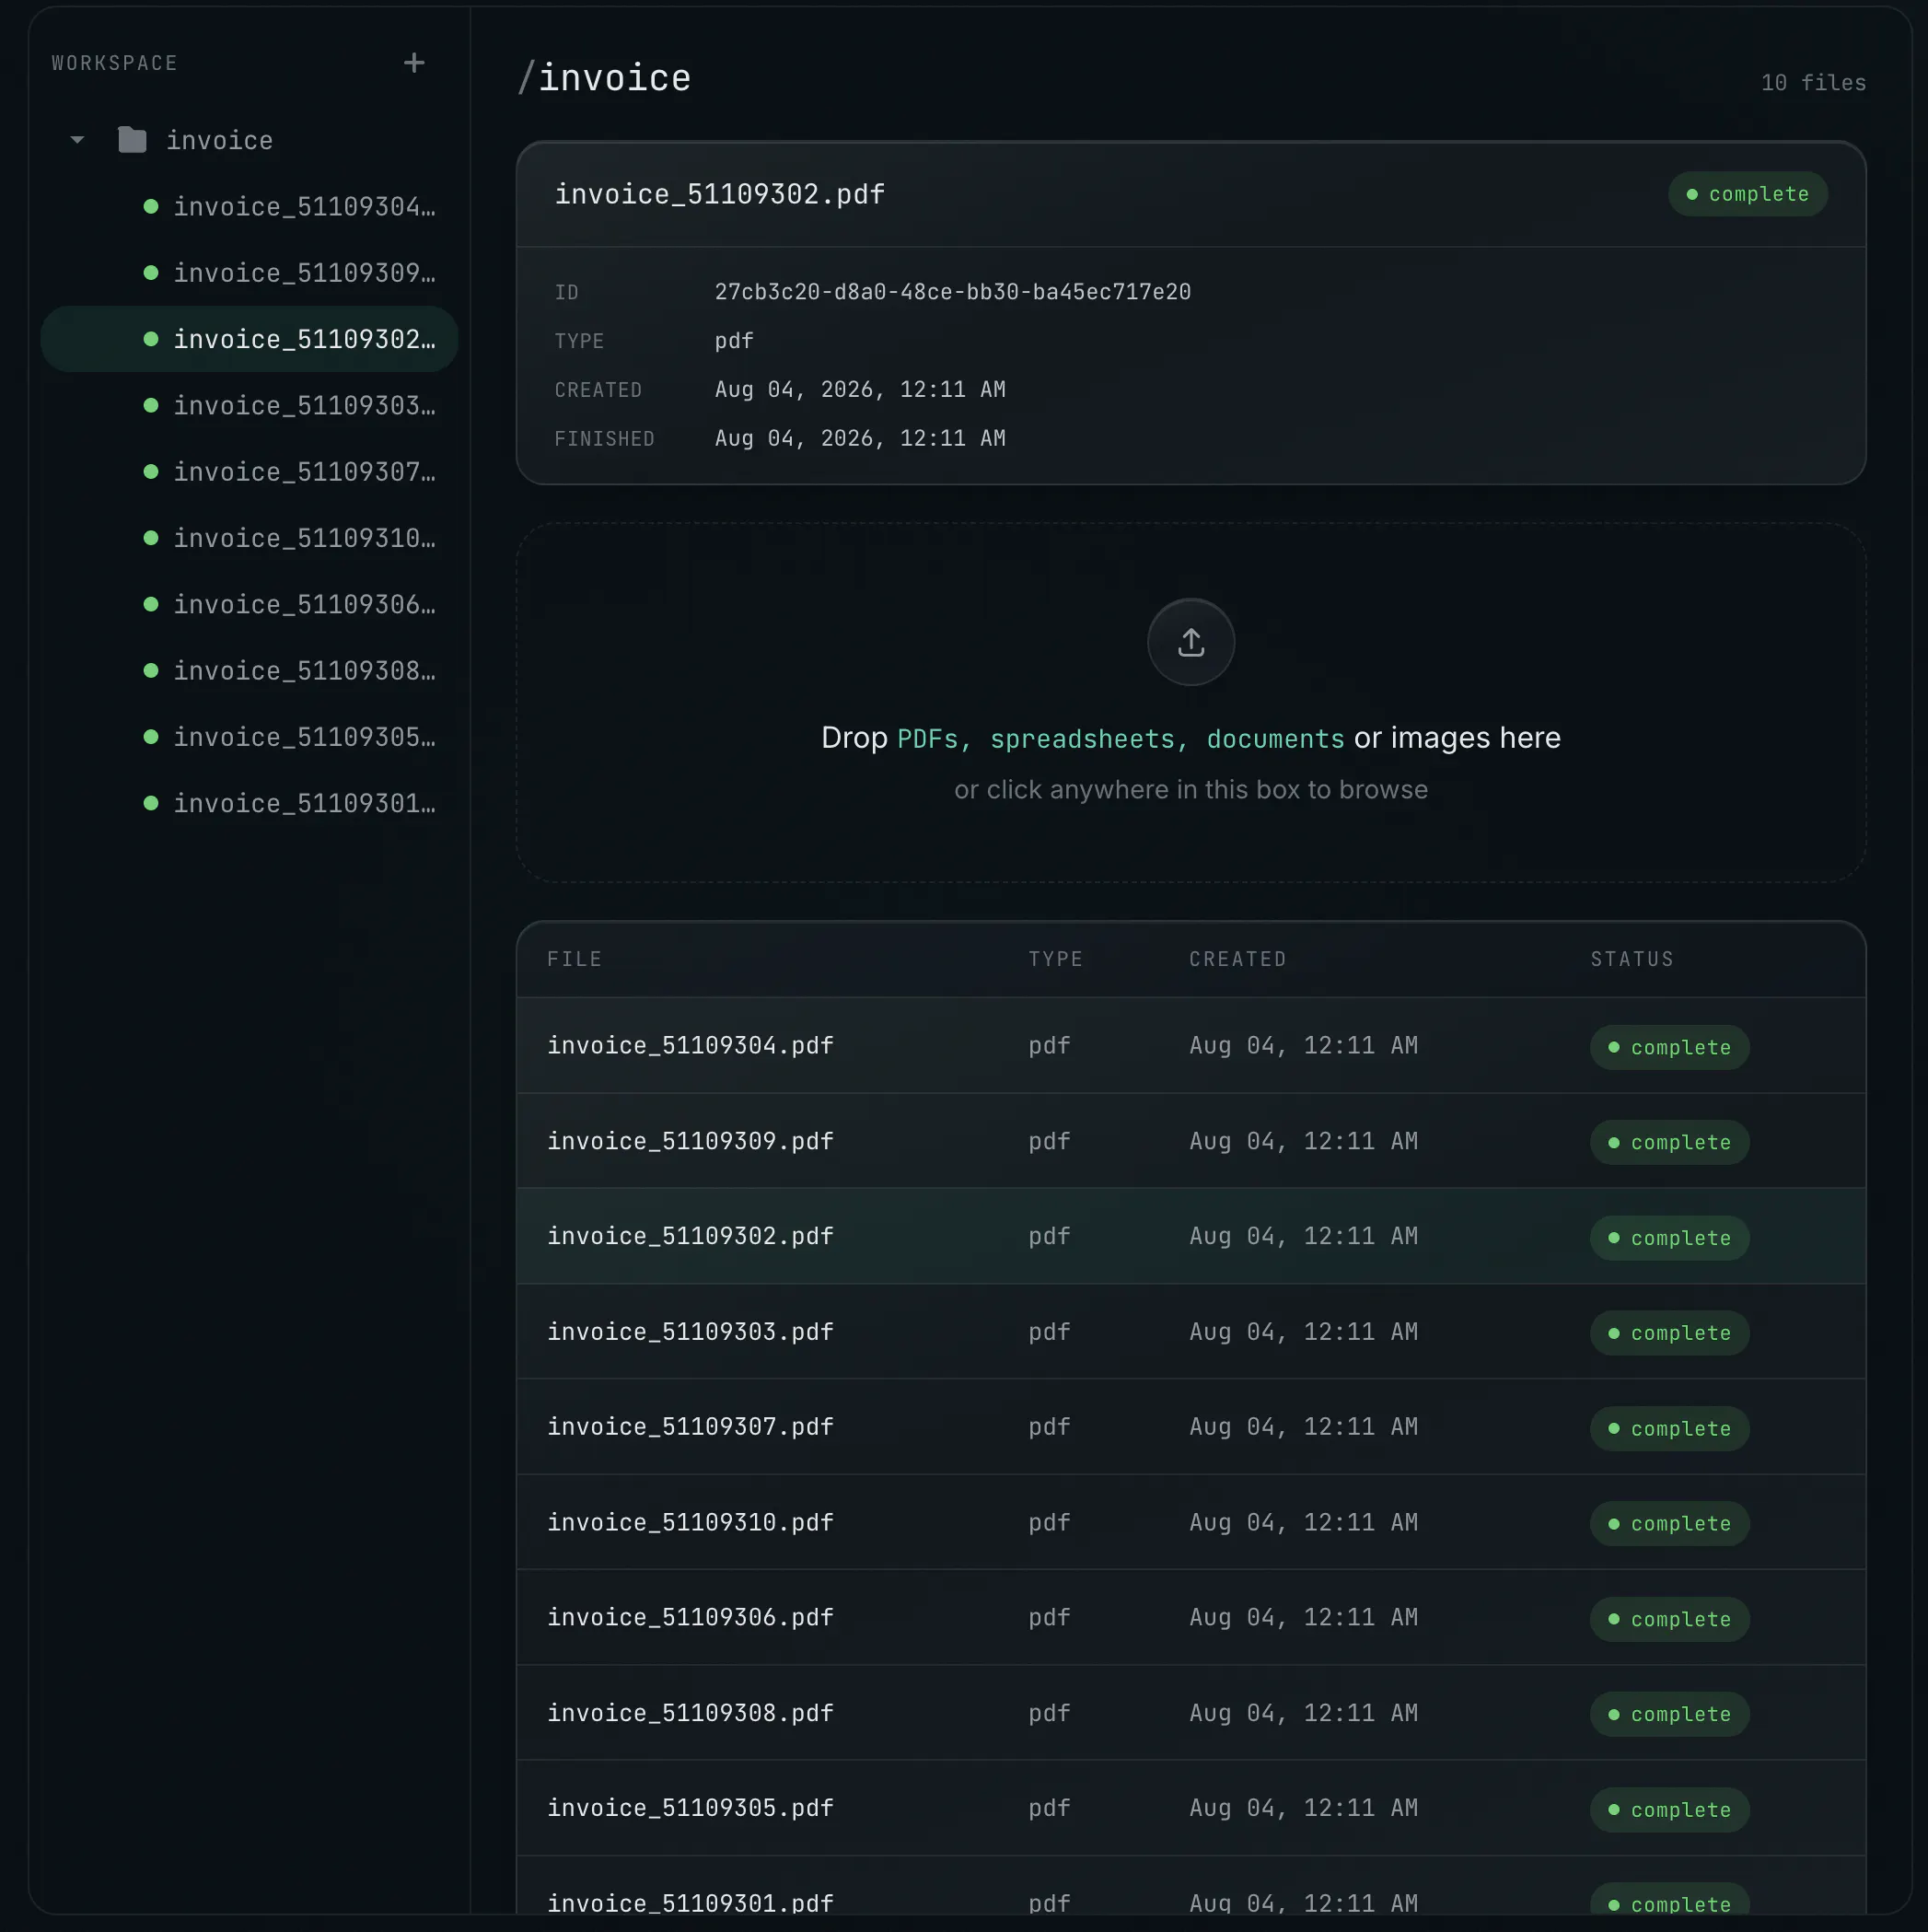Open invoice_51109303.pdf table row
The height and width of the screenshot is (1932, 1928).
point(1190,1332)
